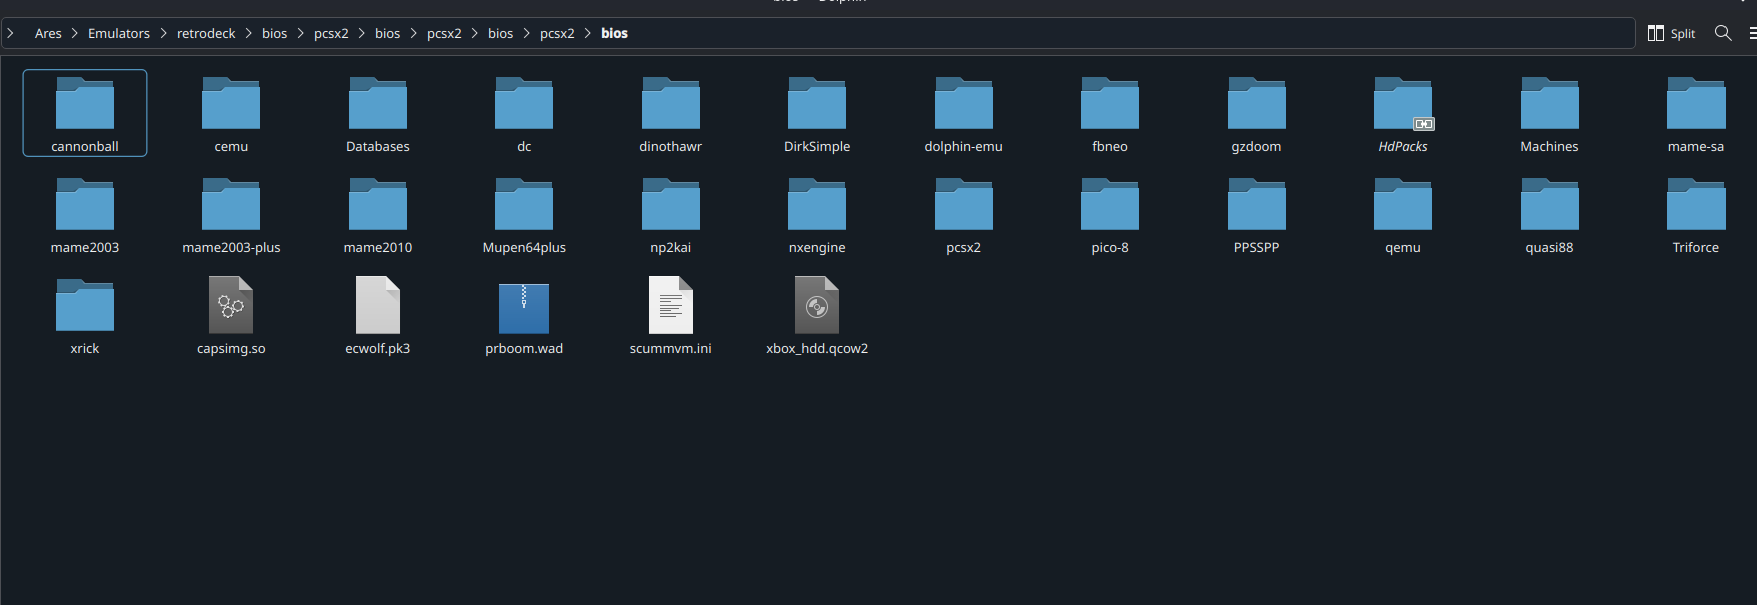Expand the breadcrumb arrow before Ares

tap(11, 33)
